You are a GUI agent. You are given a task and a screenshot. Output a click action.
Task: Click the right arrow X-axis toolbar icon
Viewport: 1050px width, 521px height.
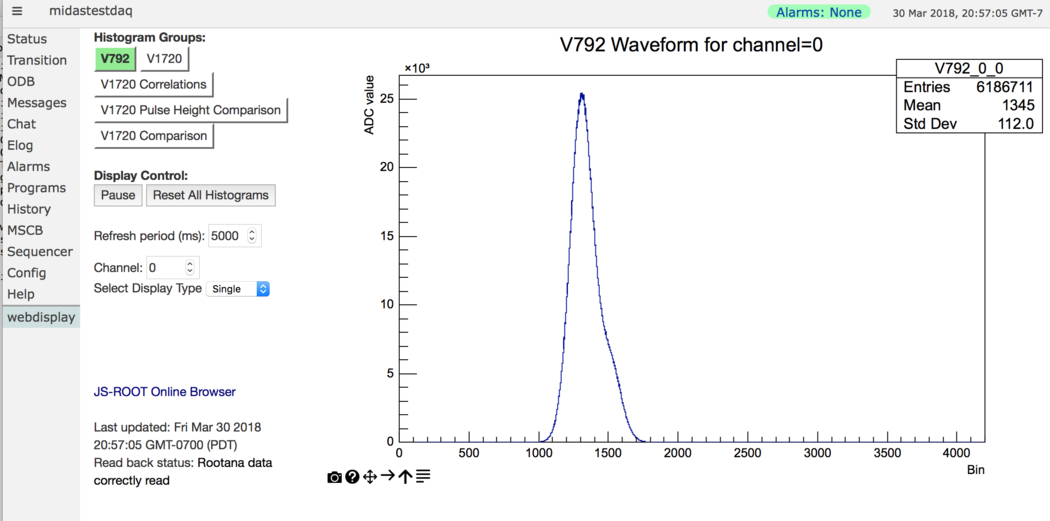point(388,477)
